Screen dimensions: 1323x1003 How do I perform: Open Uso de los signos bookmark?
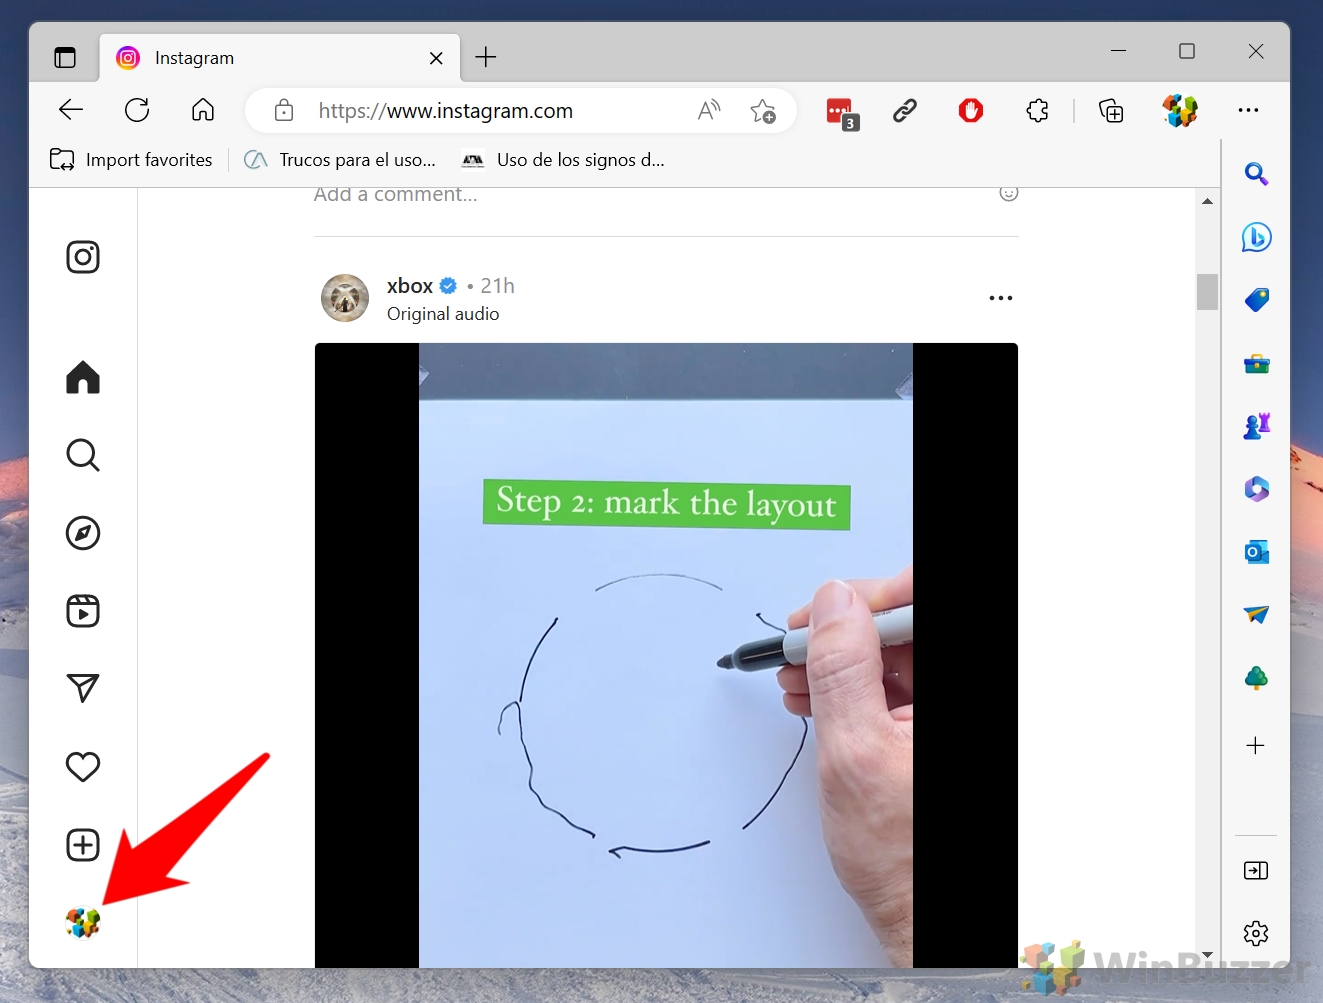click(x=563, y=160)
